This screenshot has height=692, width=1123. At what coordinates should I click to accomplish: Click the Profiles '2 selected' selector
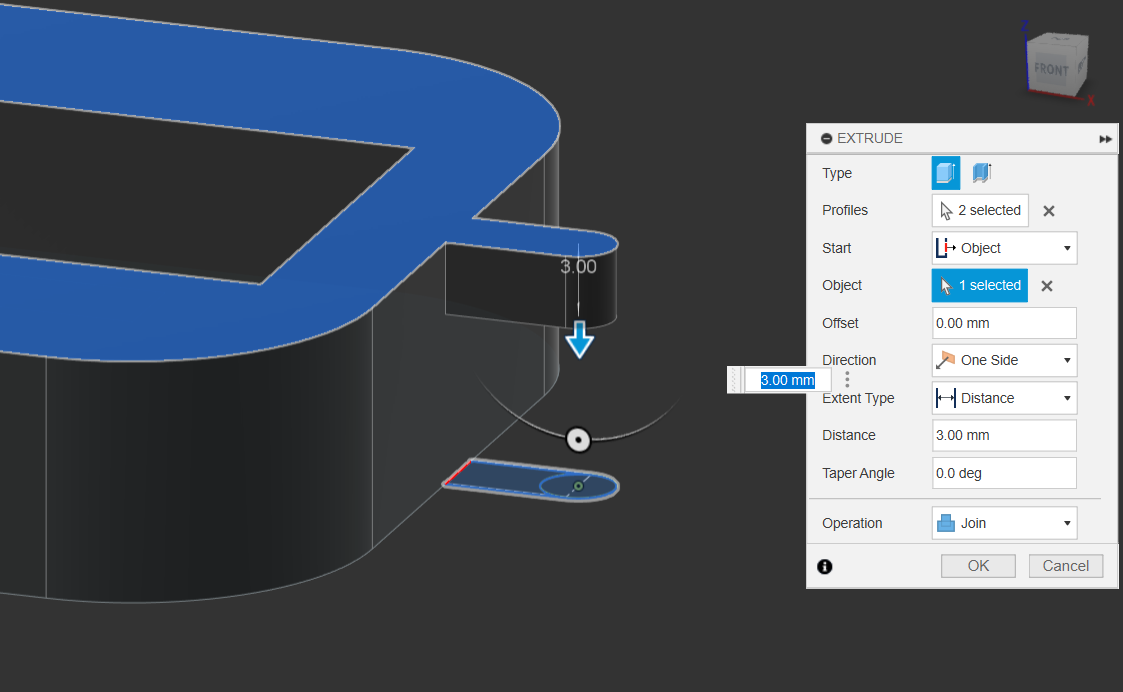980,210
